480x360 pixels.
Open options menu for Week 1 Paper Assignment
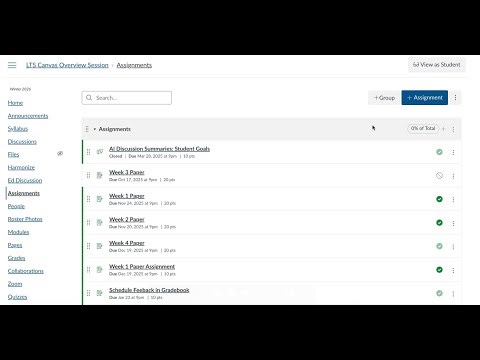coord(453,270)
